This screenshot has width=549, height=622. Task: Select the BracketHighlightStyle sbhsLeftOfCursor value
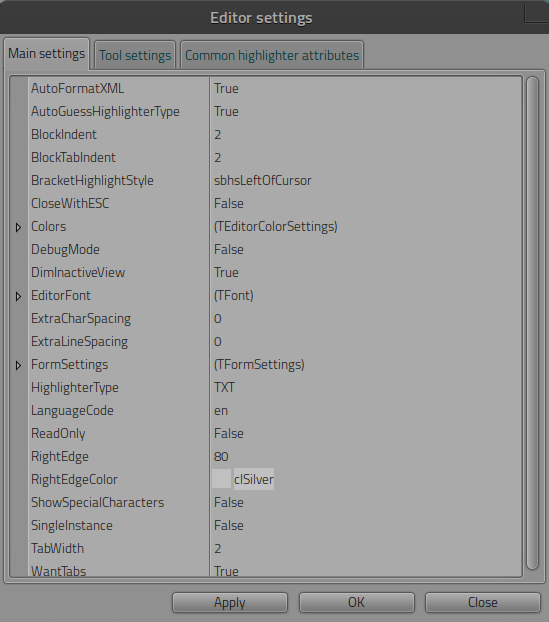tap(263, 180)
